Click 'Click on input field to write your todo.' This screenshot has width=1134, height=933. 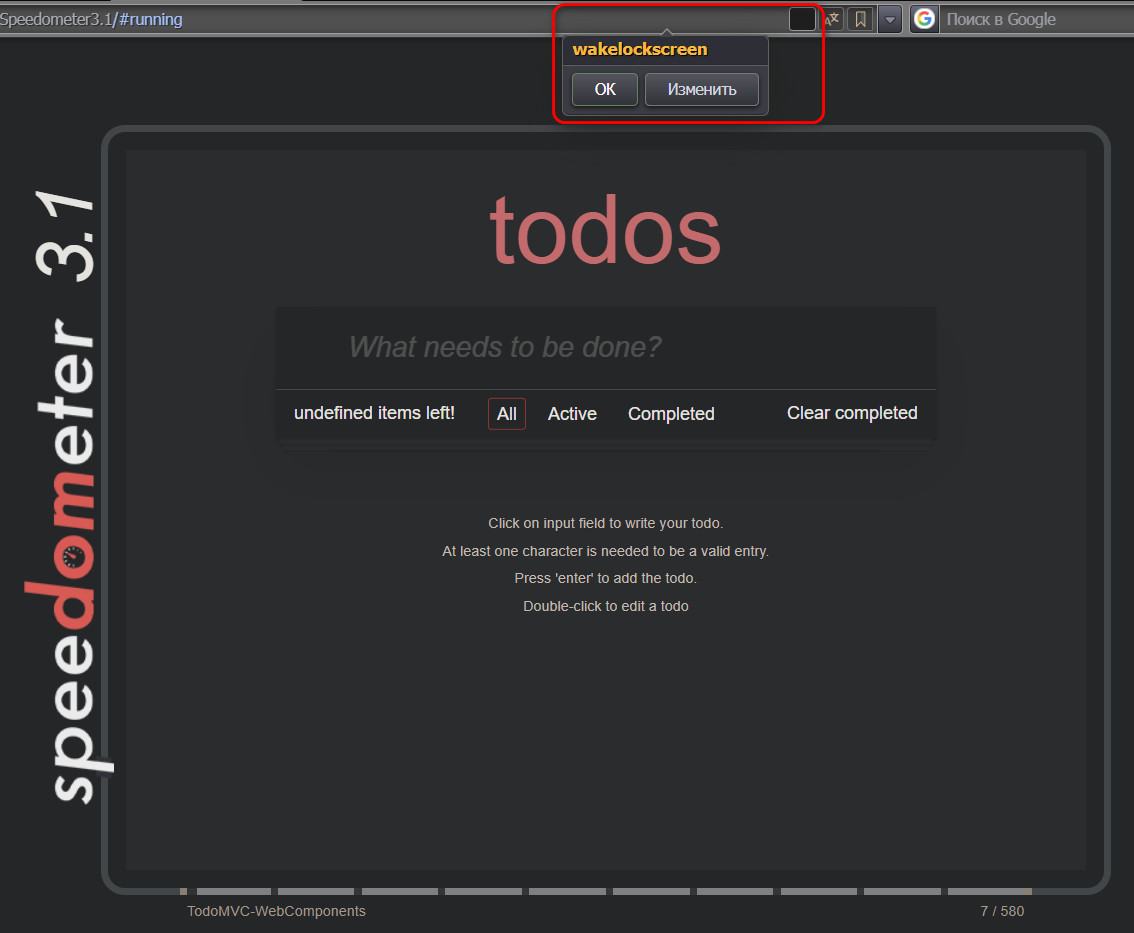[x=605, y=523]
